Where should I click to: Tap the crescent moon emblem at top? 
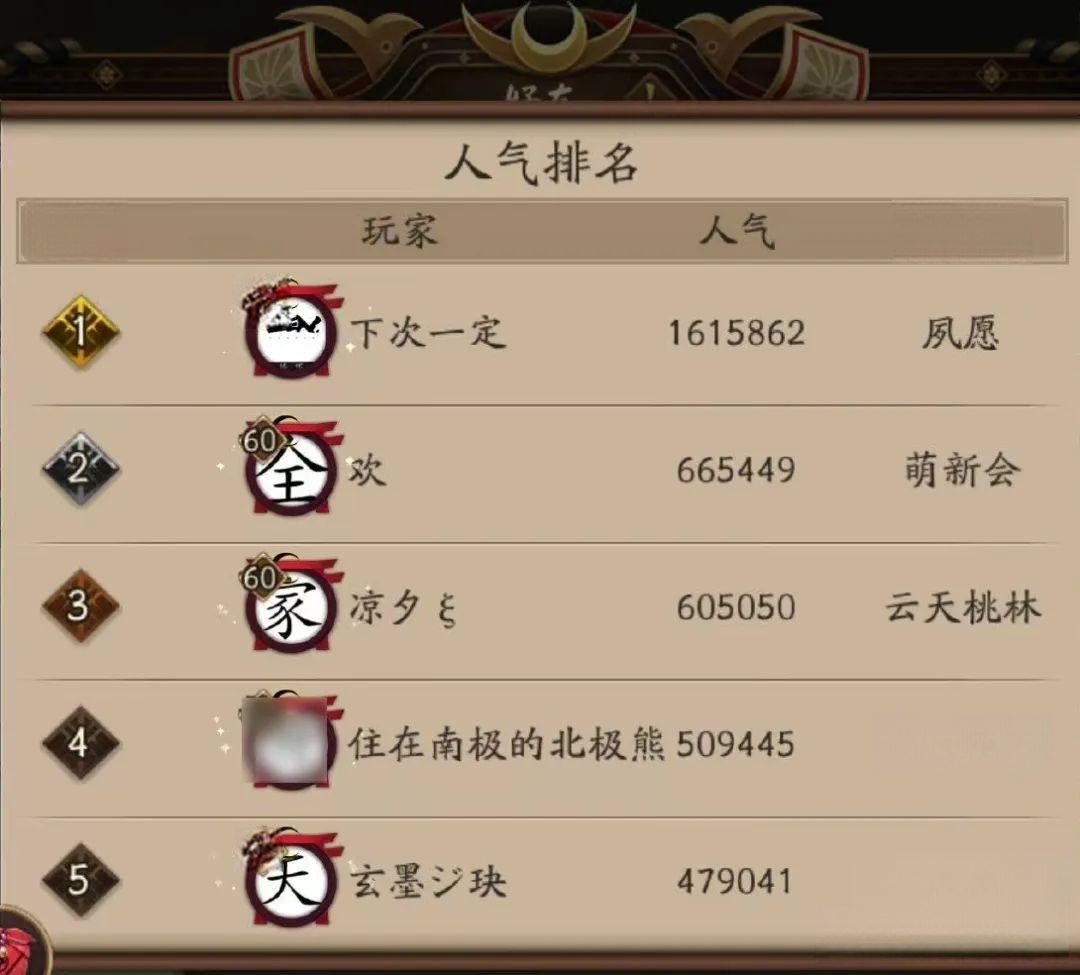click(x=548, y=34)
